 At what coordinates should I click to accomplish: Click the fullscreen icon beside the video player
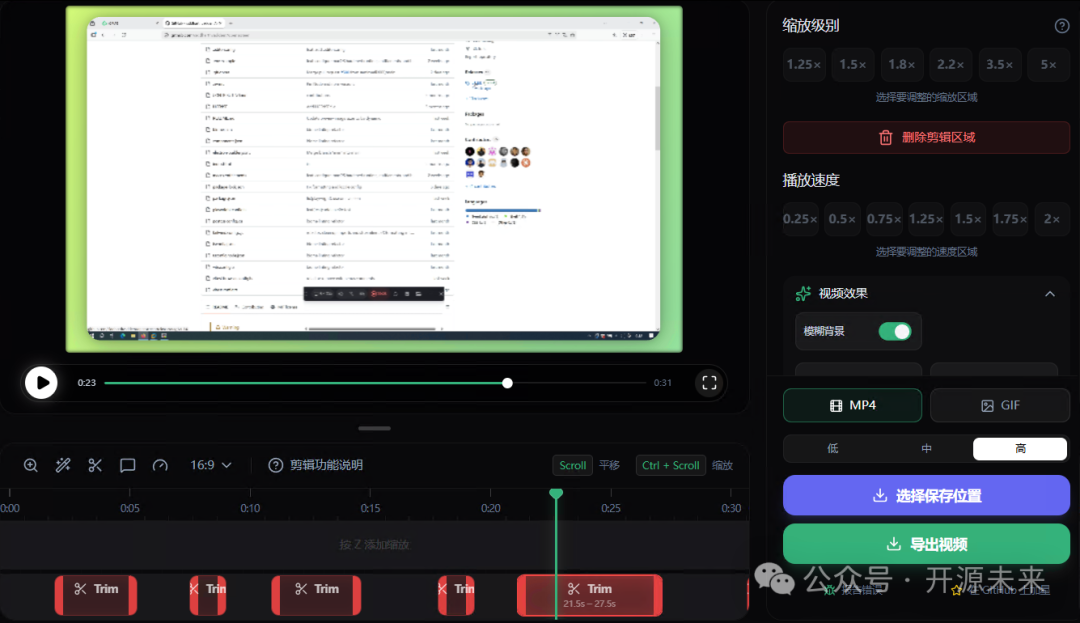click(x=709, y=382)
